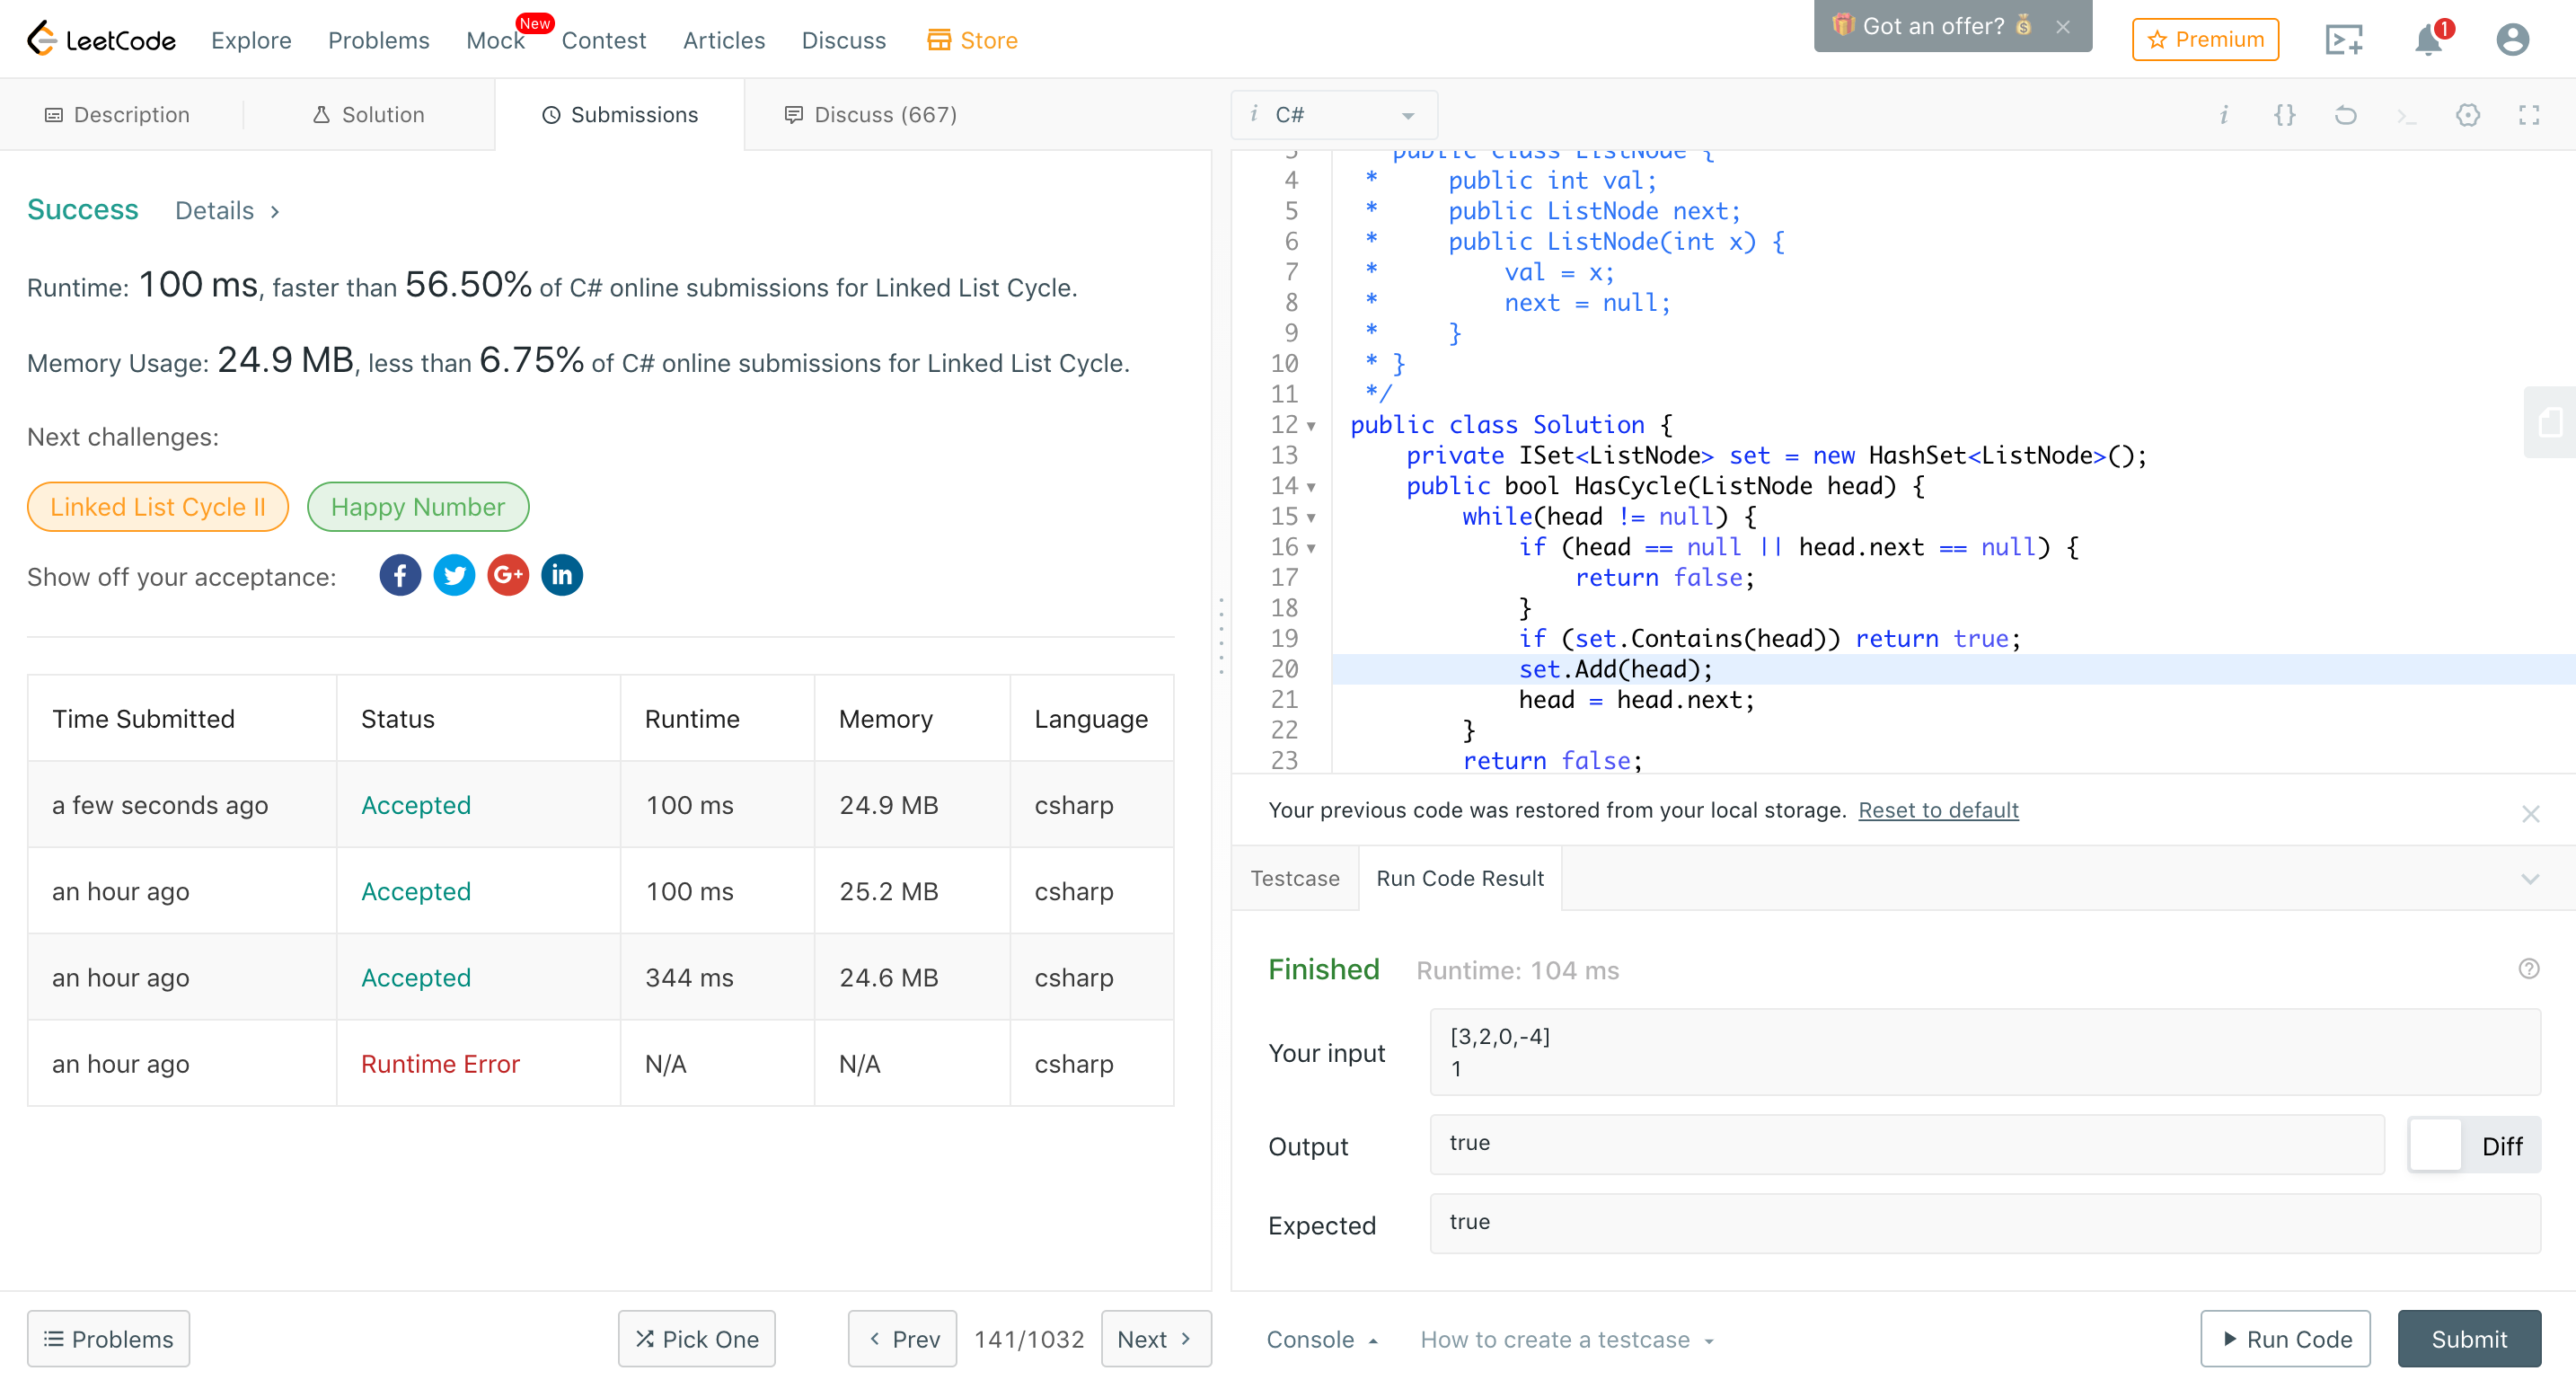The width and height of the screenshot is (2576, 1380).
Task: Share acceptance on Google Plus
Action: pos(508,575)
